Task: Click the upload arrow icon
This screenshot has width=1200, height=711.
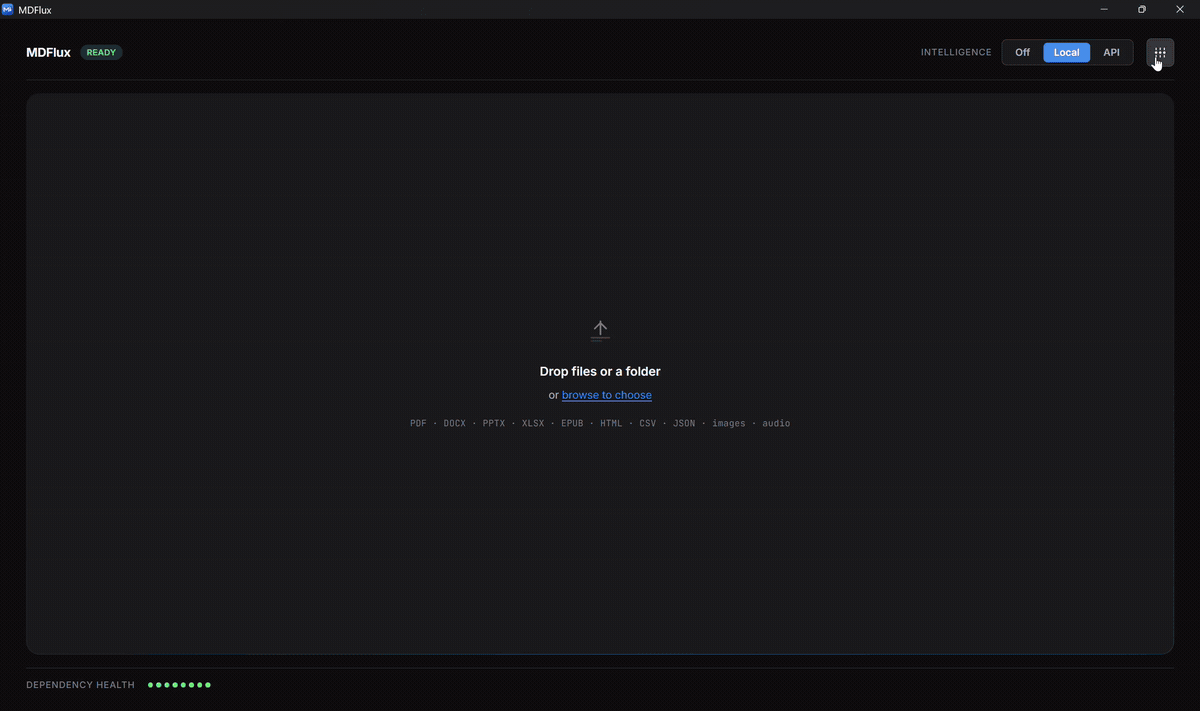Action: 600,330
